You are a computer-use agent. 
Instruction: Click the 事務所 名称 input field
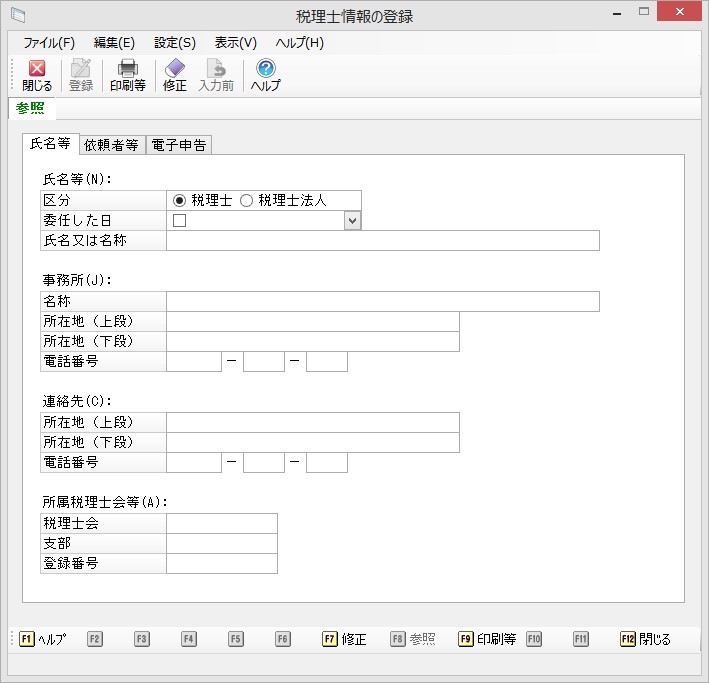382,302
